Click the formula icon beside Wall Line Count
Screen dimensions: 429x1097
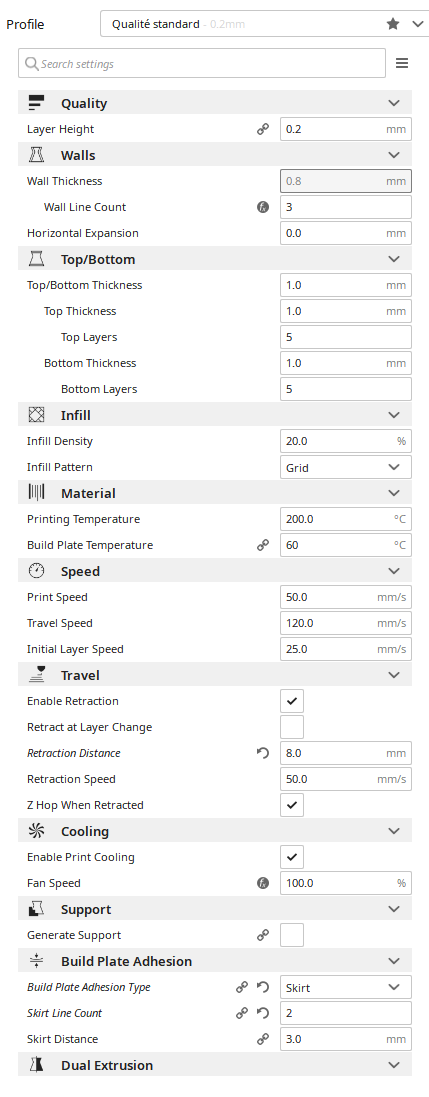263,207
